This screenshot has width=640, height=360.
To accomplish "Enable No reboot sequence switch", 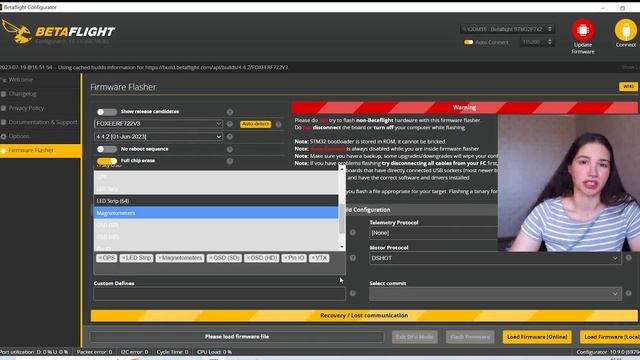I will [x=107, y=149].
